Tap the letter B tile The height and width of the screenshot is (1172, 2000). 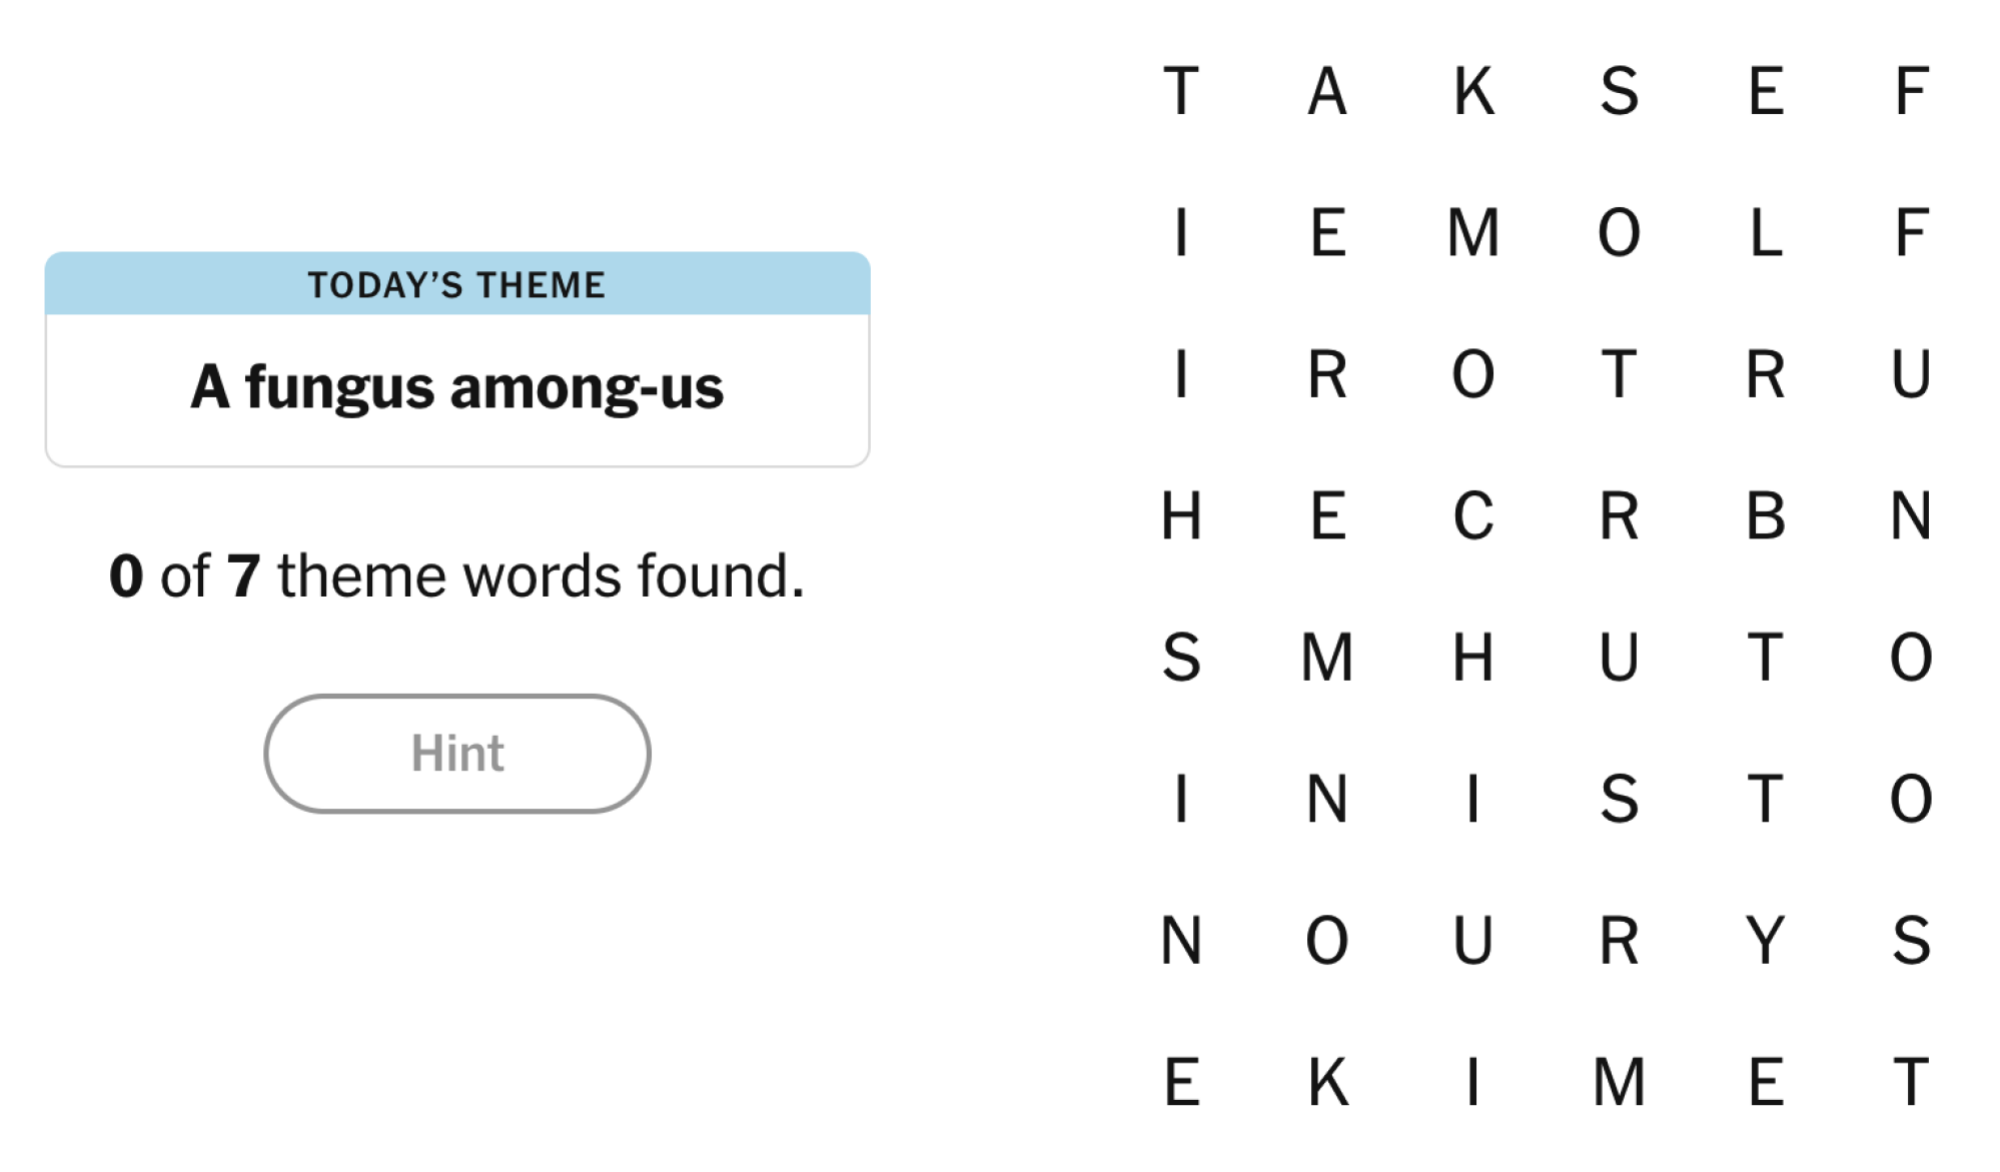[1765, 516]
